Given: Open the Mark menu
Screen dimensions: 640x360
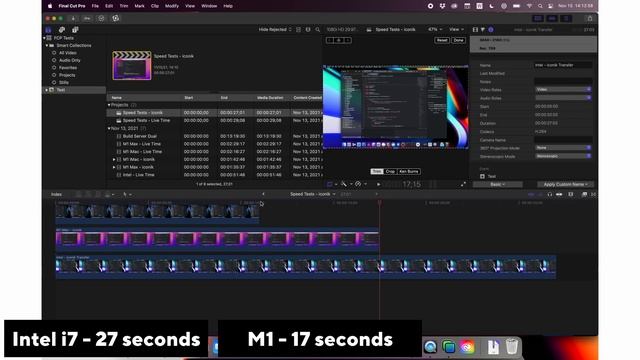Looking at the screenshot, I should click(x=139, y=6).
